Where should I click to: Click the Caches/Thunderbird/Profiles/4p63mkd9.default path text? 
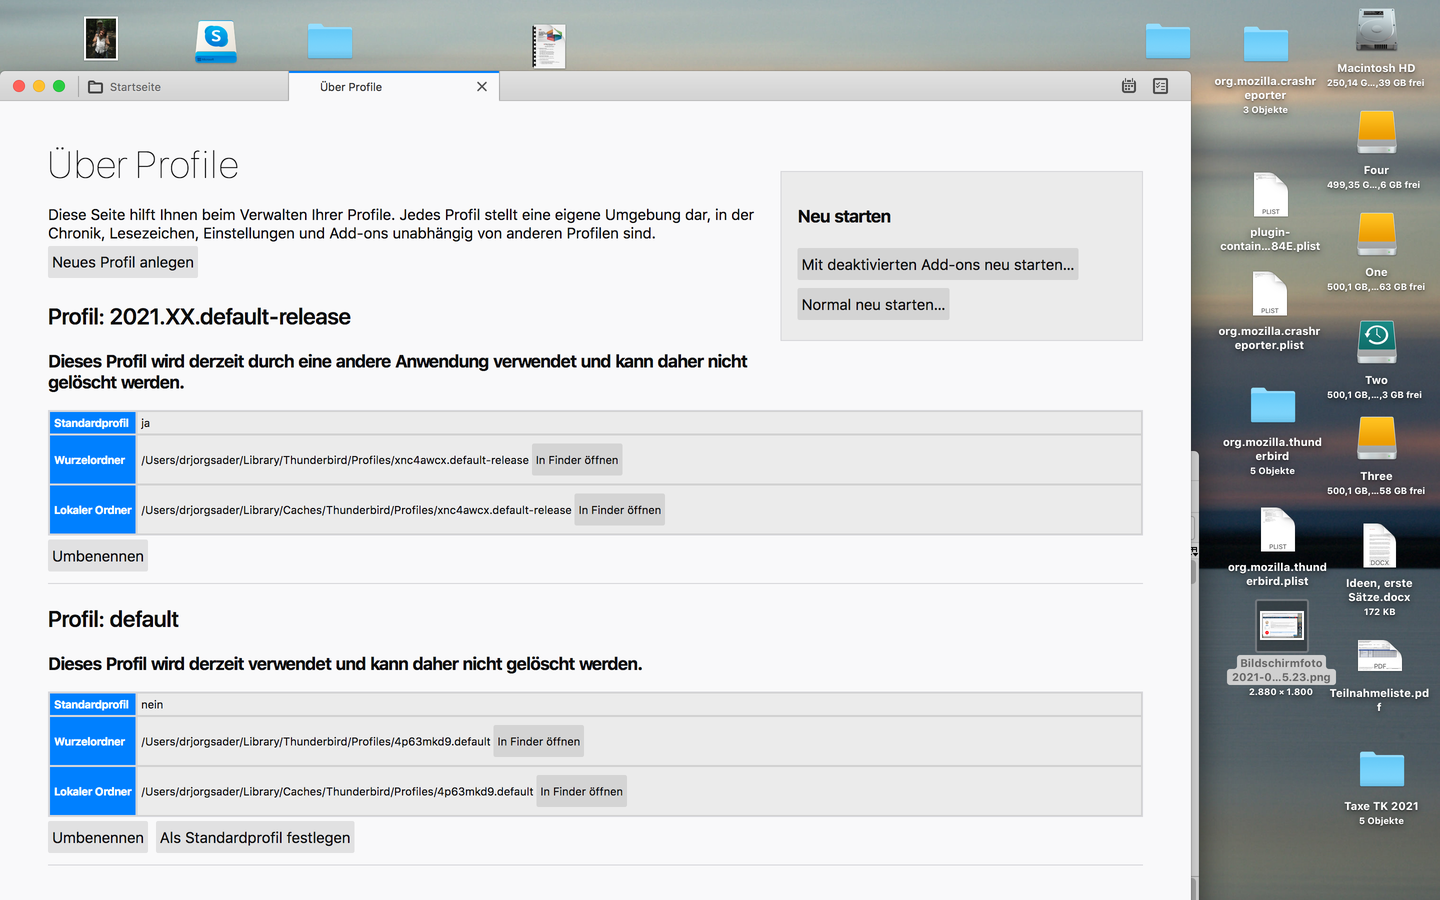pos(337,792)
